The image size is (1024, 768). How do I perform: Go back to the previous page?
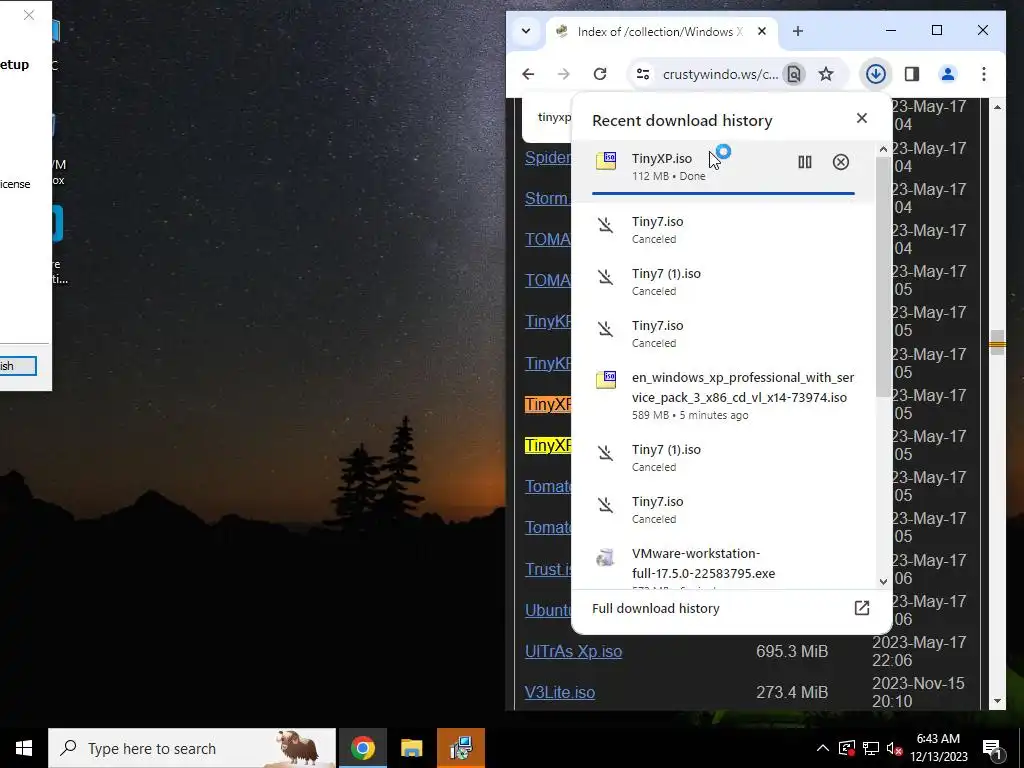[528, 74]
